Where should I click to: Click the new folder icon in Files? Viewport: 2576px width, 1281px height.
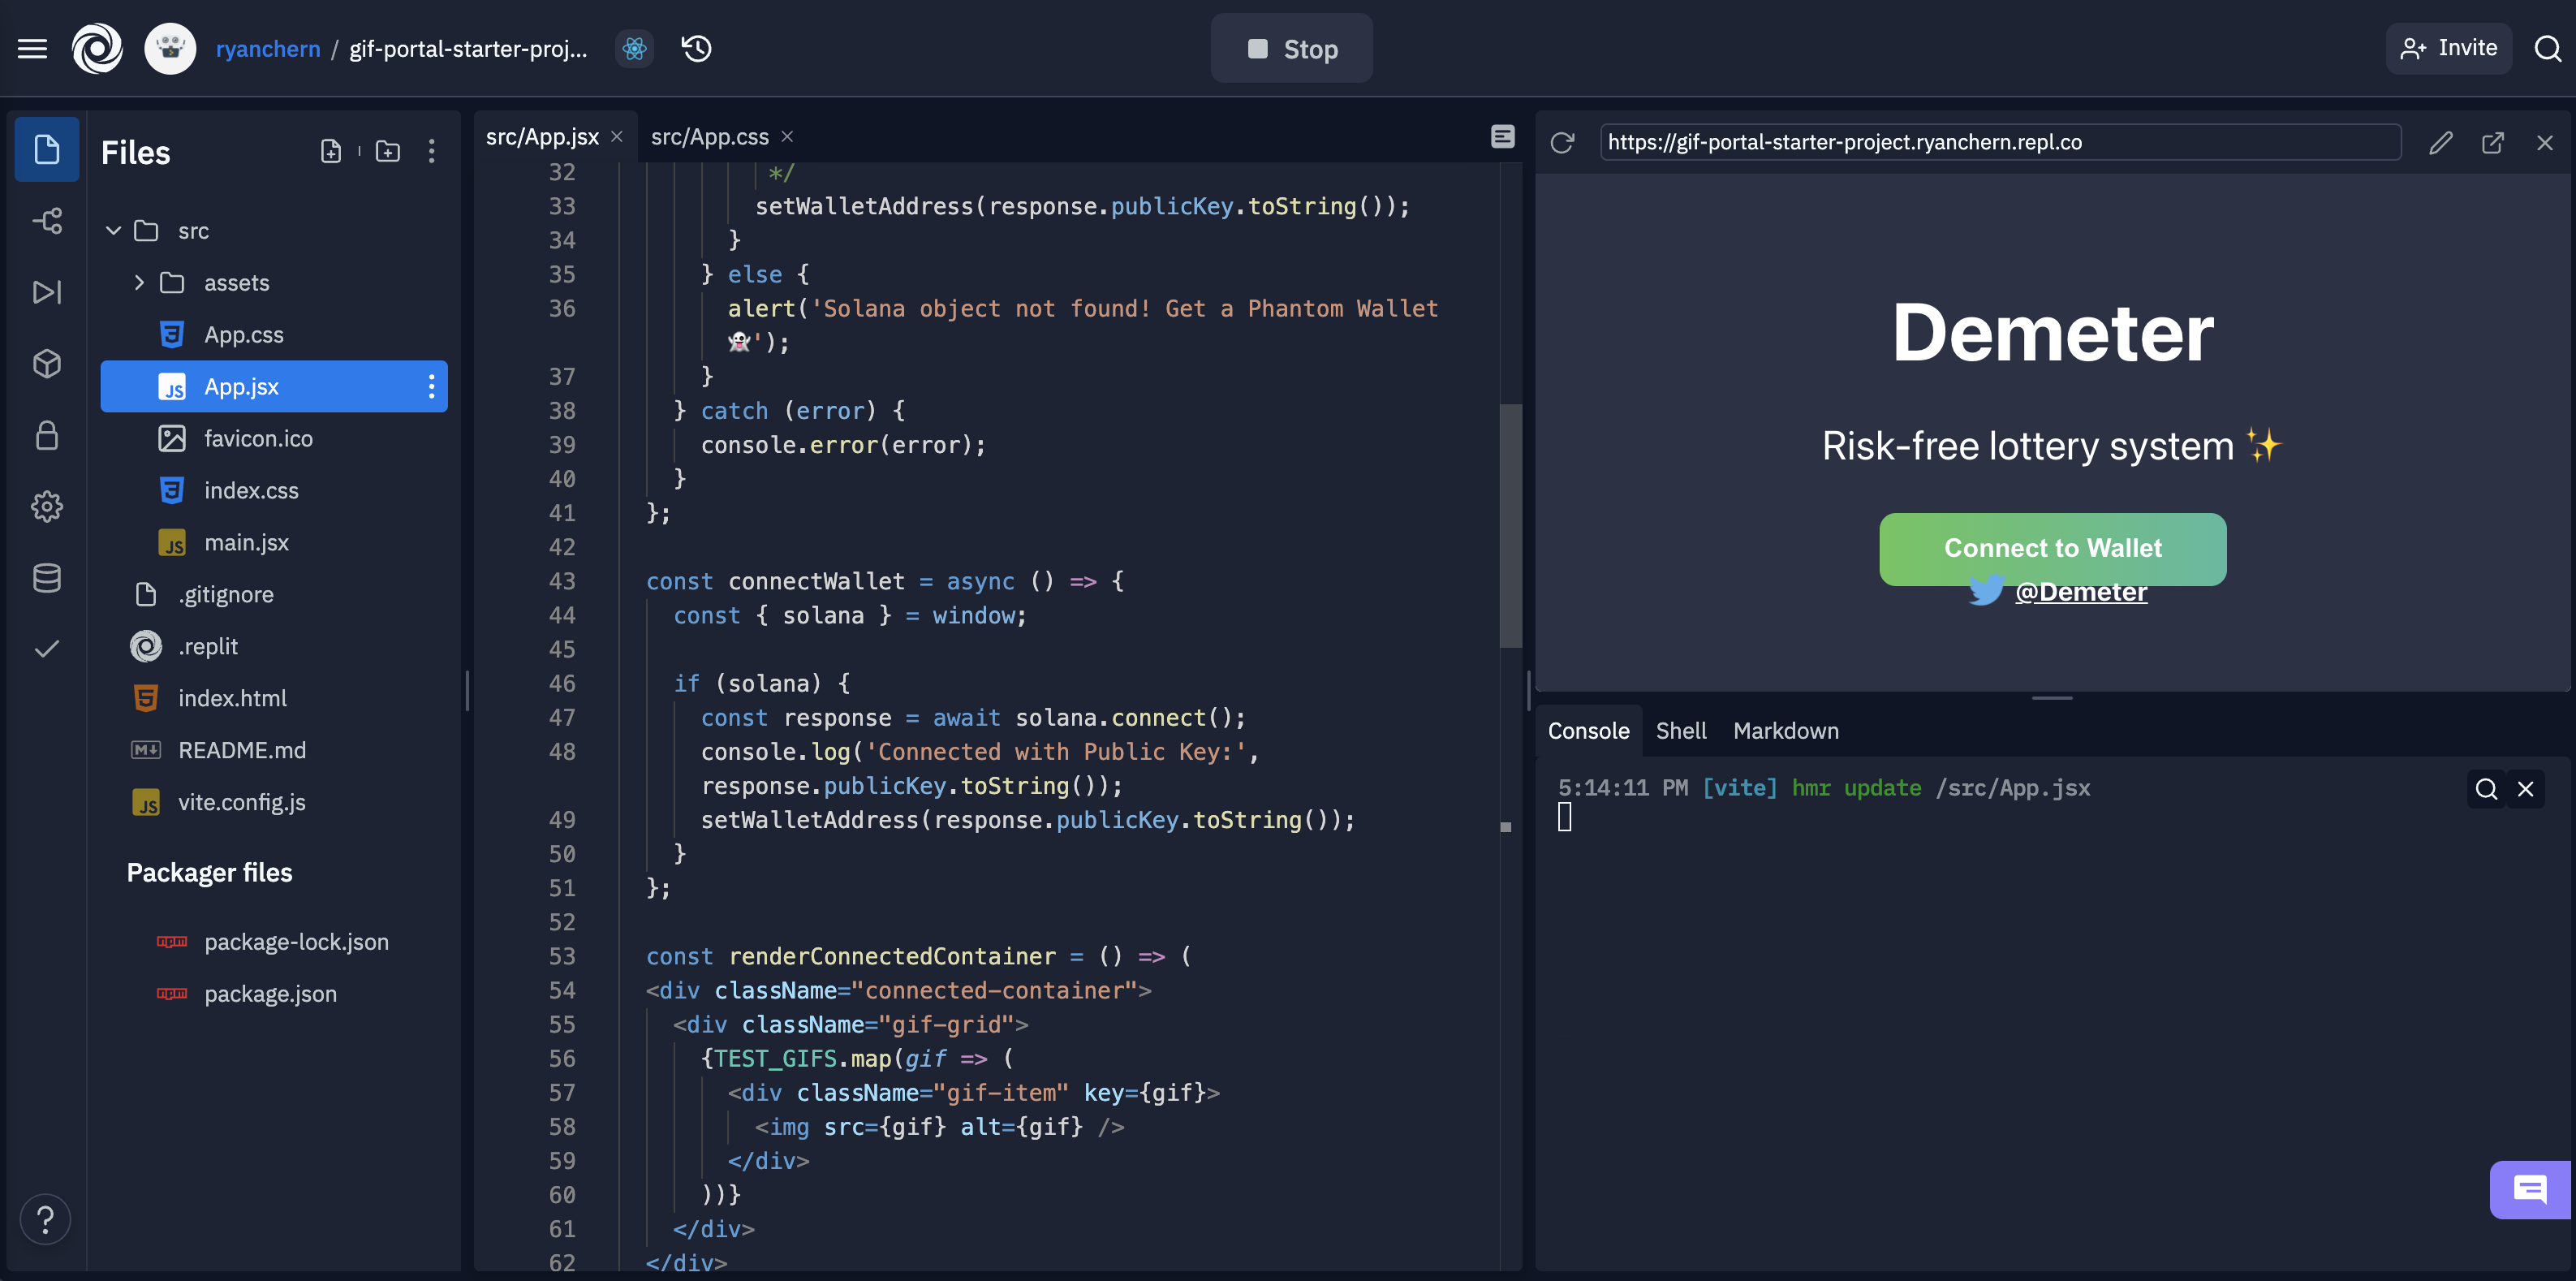click(x=387, y=151)
